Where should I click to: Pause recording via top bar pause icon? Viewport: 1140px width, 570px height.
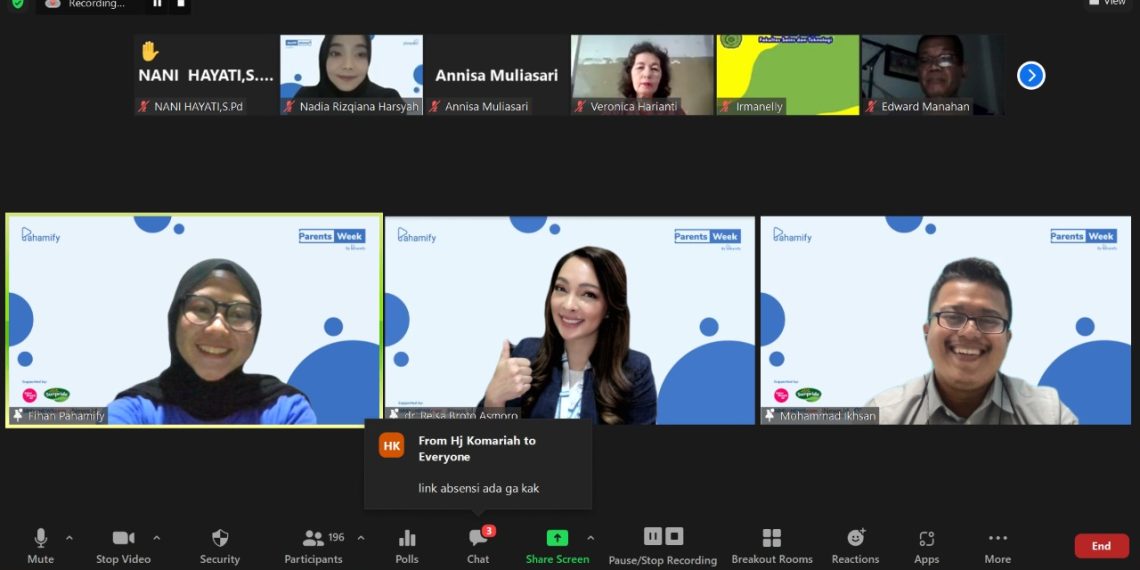coord(157,4)
